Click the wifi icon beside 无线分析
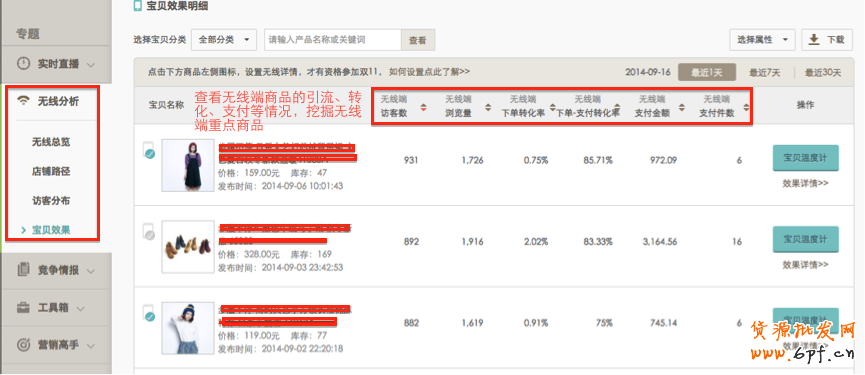Image resolution: width=865 pixels, height=375 pixels. coord(23,101)
